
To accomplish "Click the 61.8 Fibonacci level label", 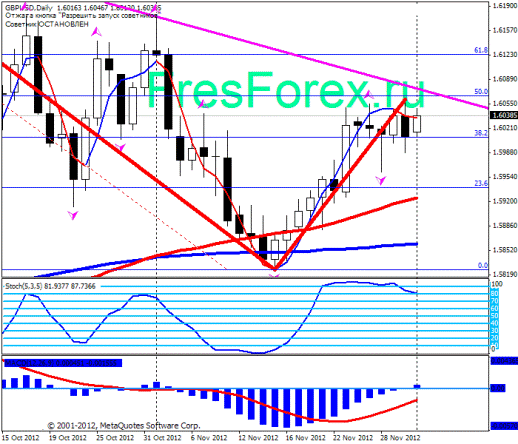I will [x=481, y=50].
